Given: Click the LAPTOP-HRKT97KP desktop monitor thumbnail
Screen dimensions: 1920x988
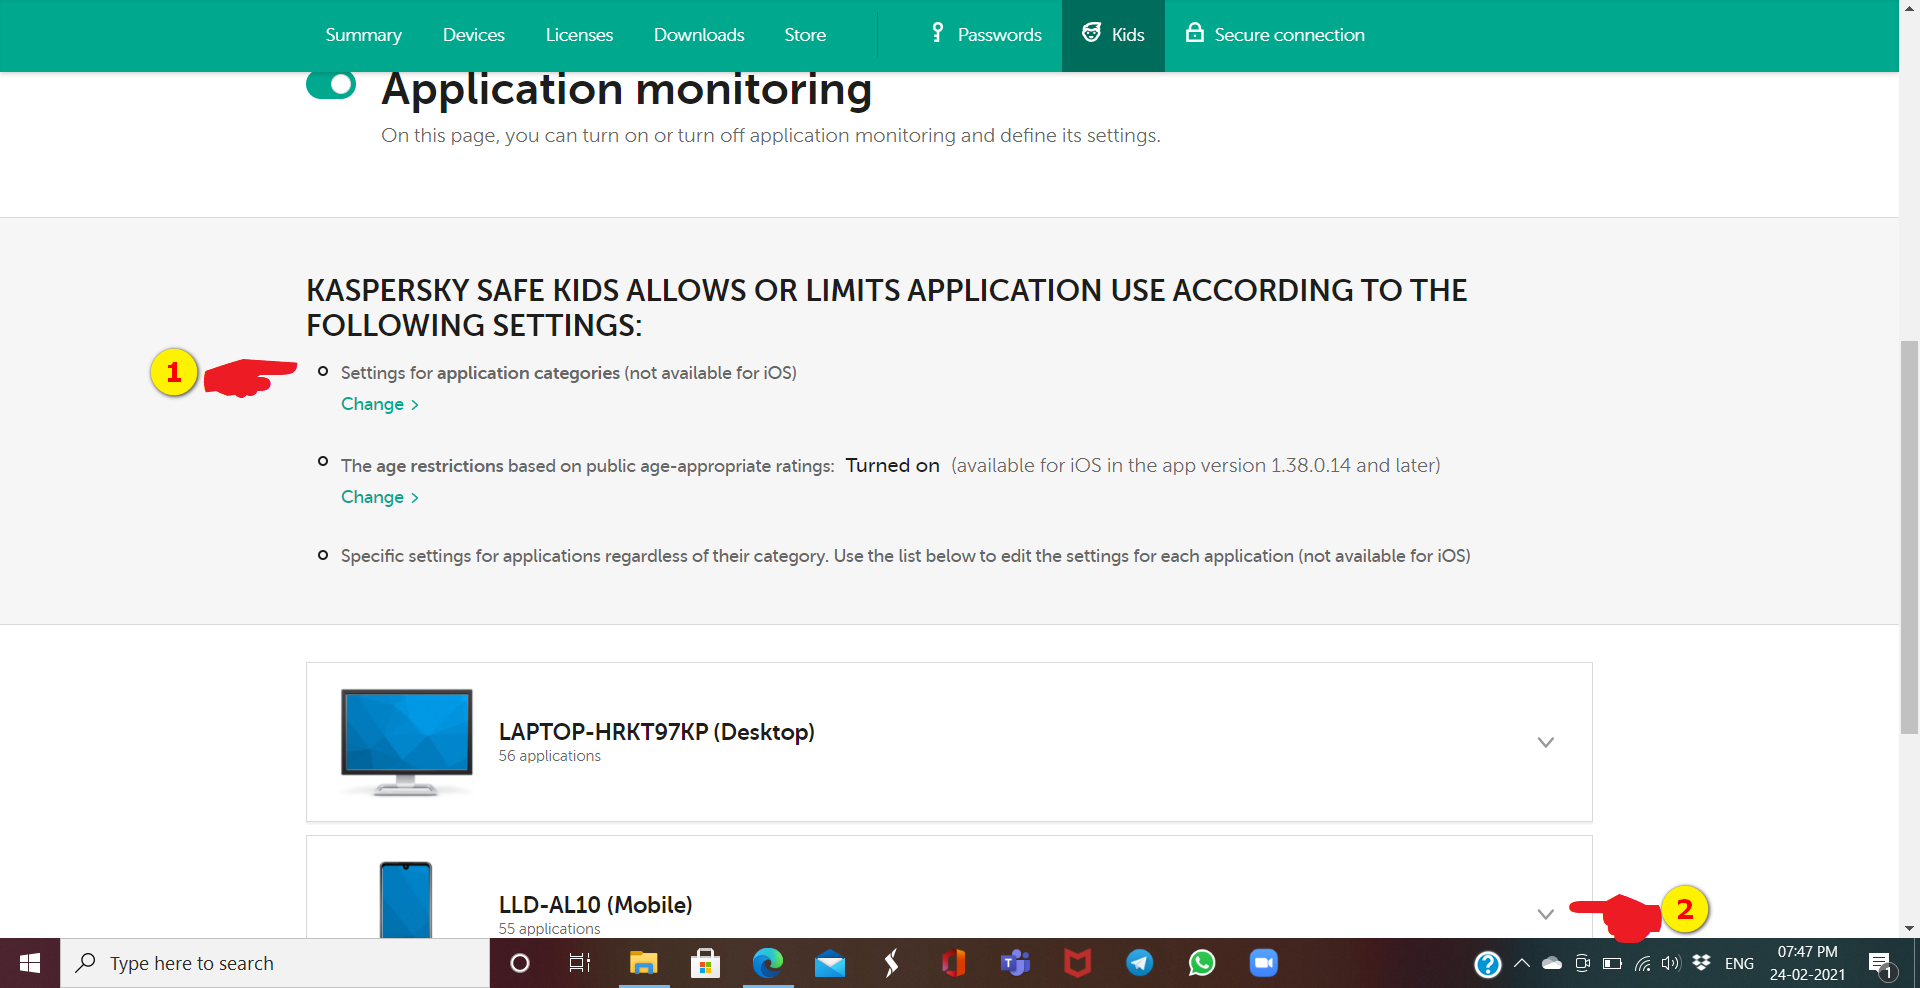Looking at the screenshot, I should (x=406, y=742).
